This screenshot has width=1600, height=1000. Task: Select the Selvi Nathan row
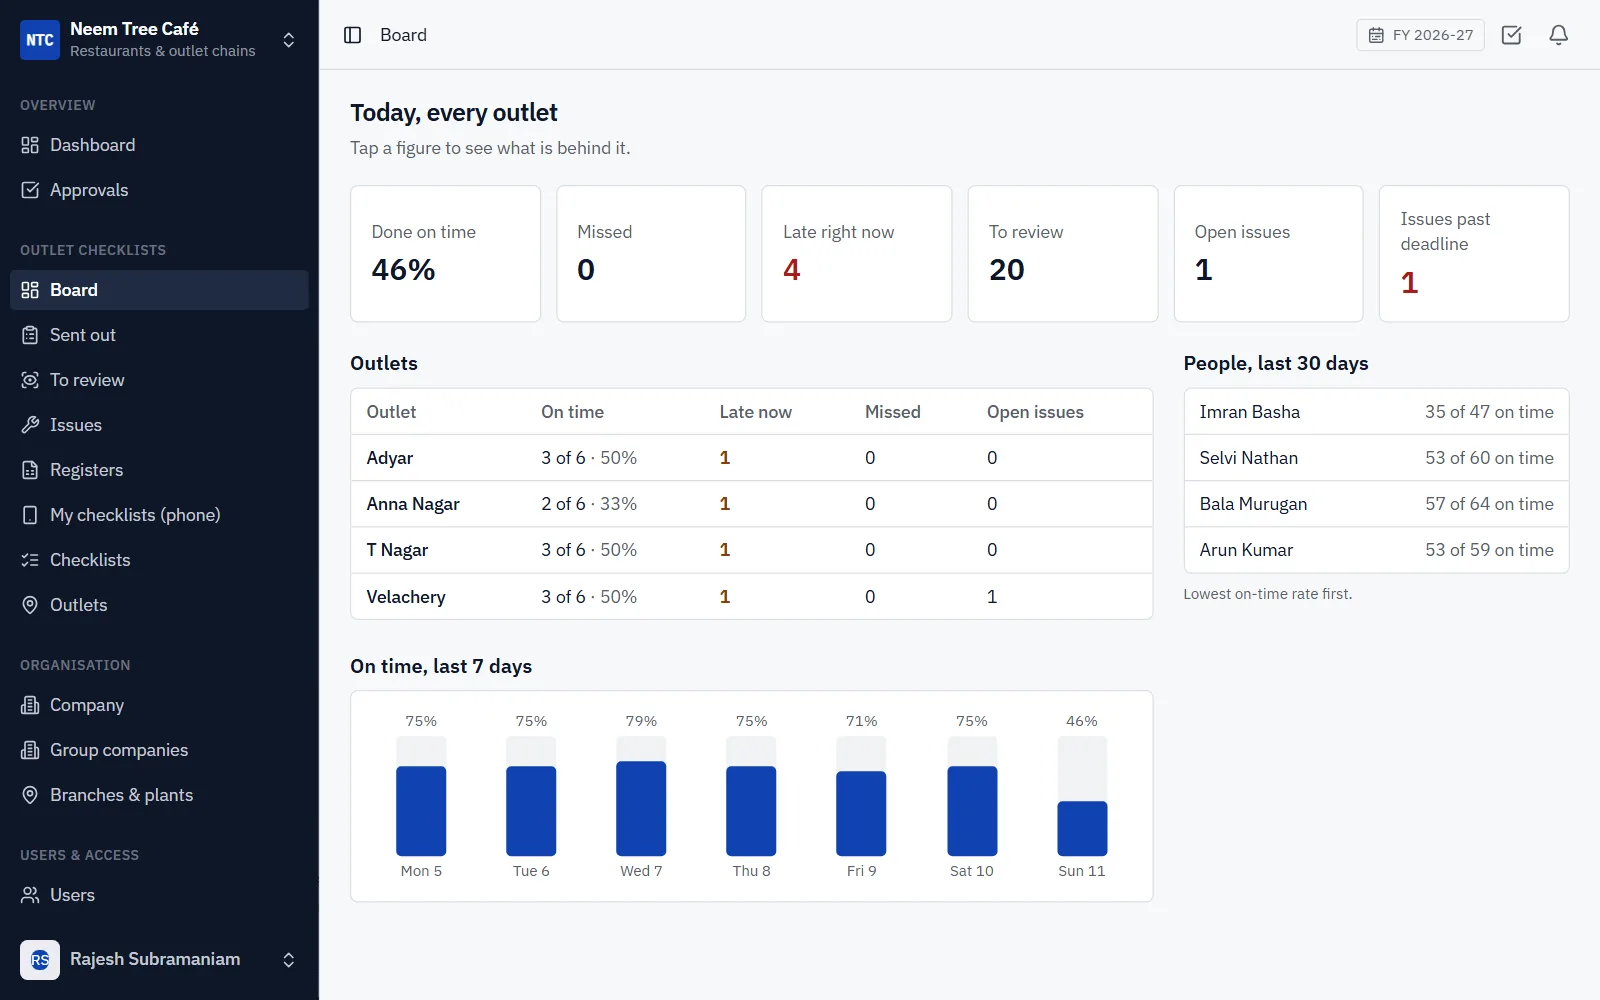(1376, 458)
